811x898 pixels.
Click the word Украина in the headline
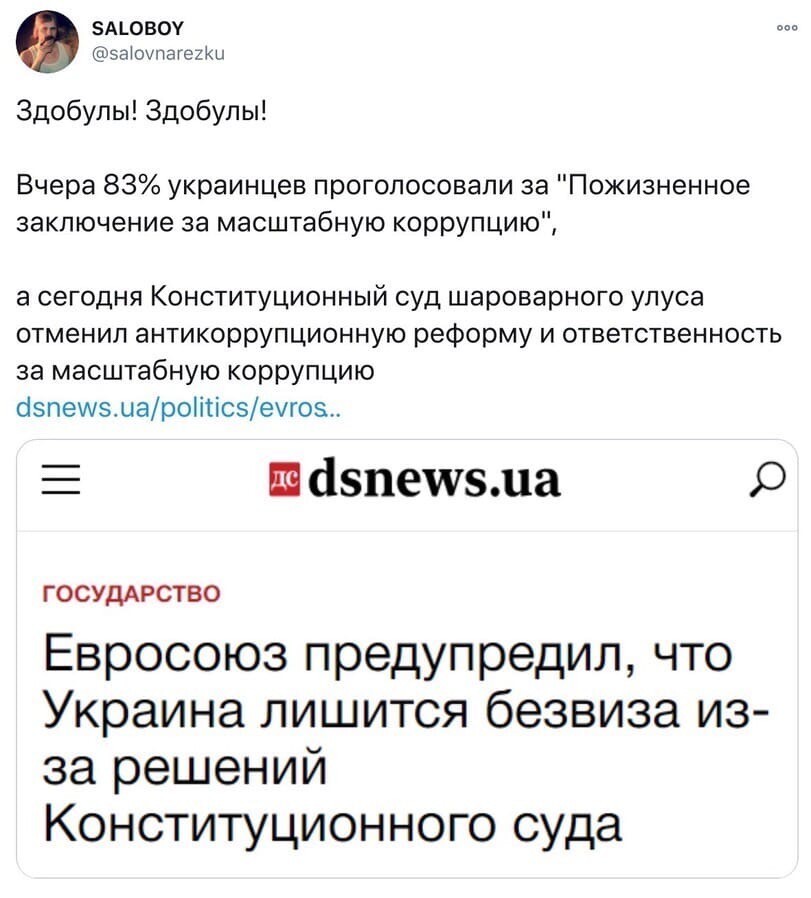point(143,711)
